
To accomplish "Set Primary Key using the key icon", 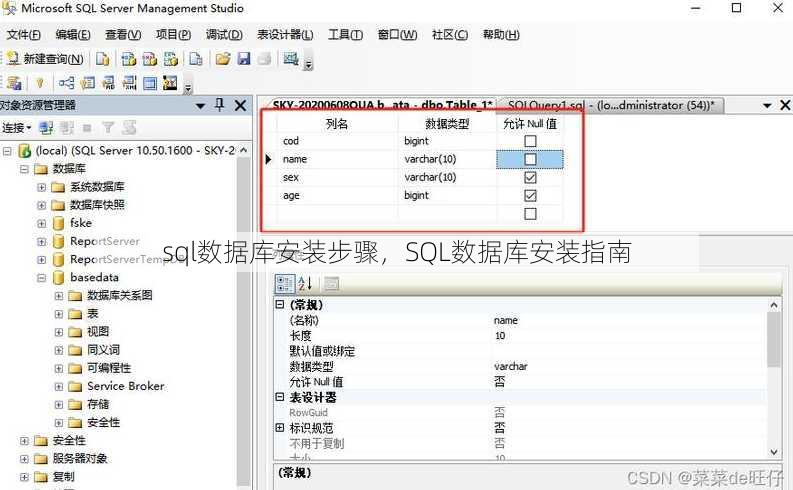I will coord(40,83).
